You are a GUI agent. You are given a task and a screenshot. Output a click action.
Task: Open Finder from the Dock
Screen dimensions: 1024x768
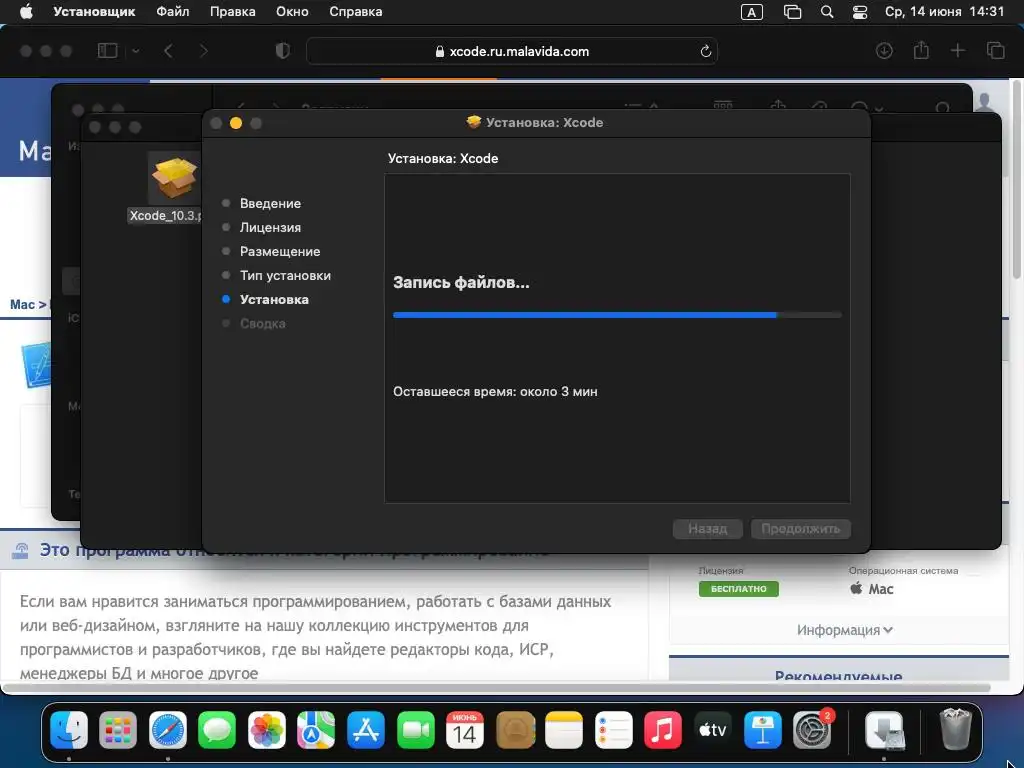coord(69,729)
